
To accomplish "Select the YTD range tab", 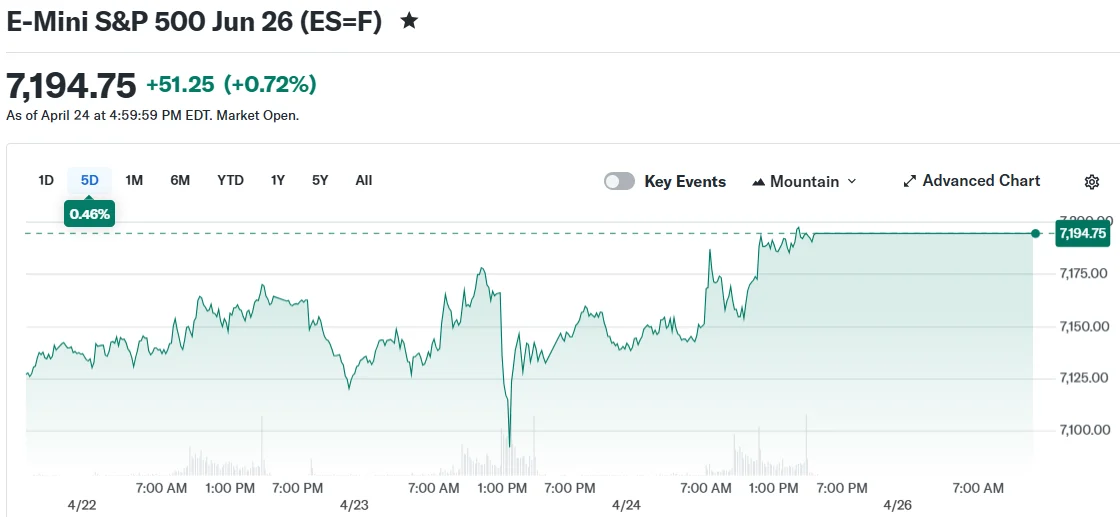I will (x=231, y=181).
